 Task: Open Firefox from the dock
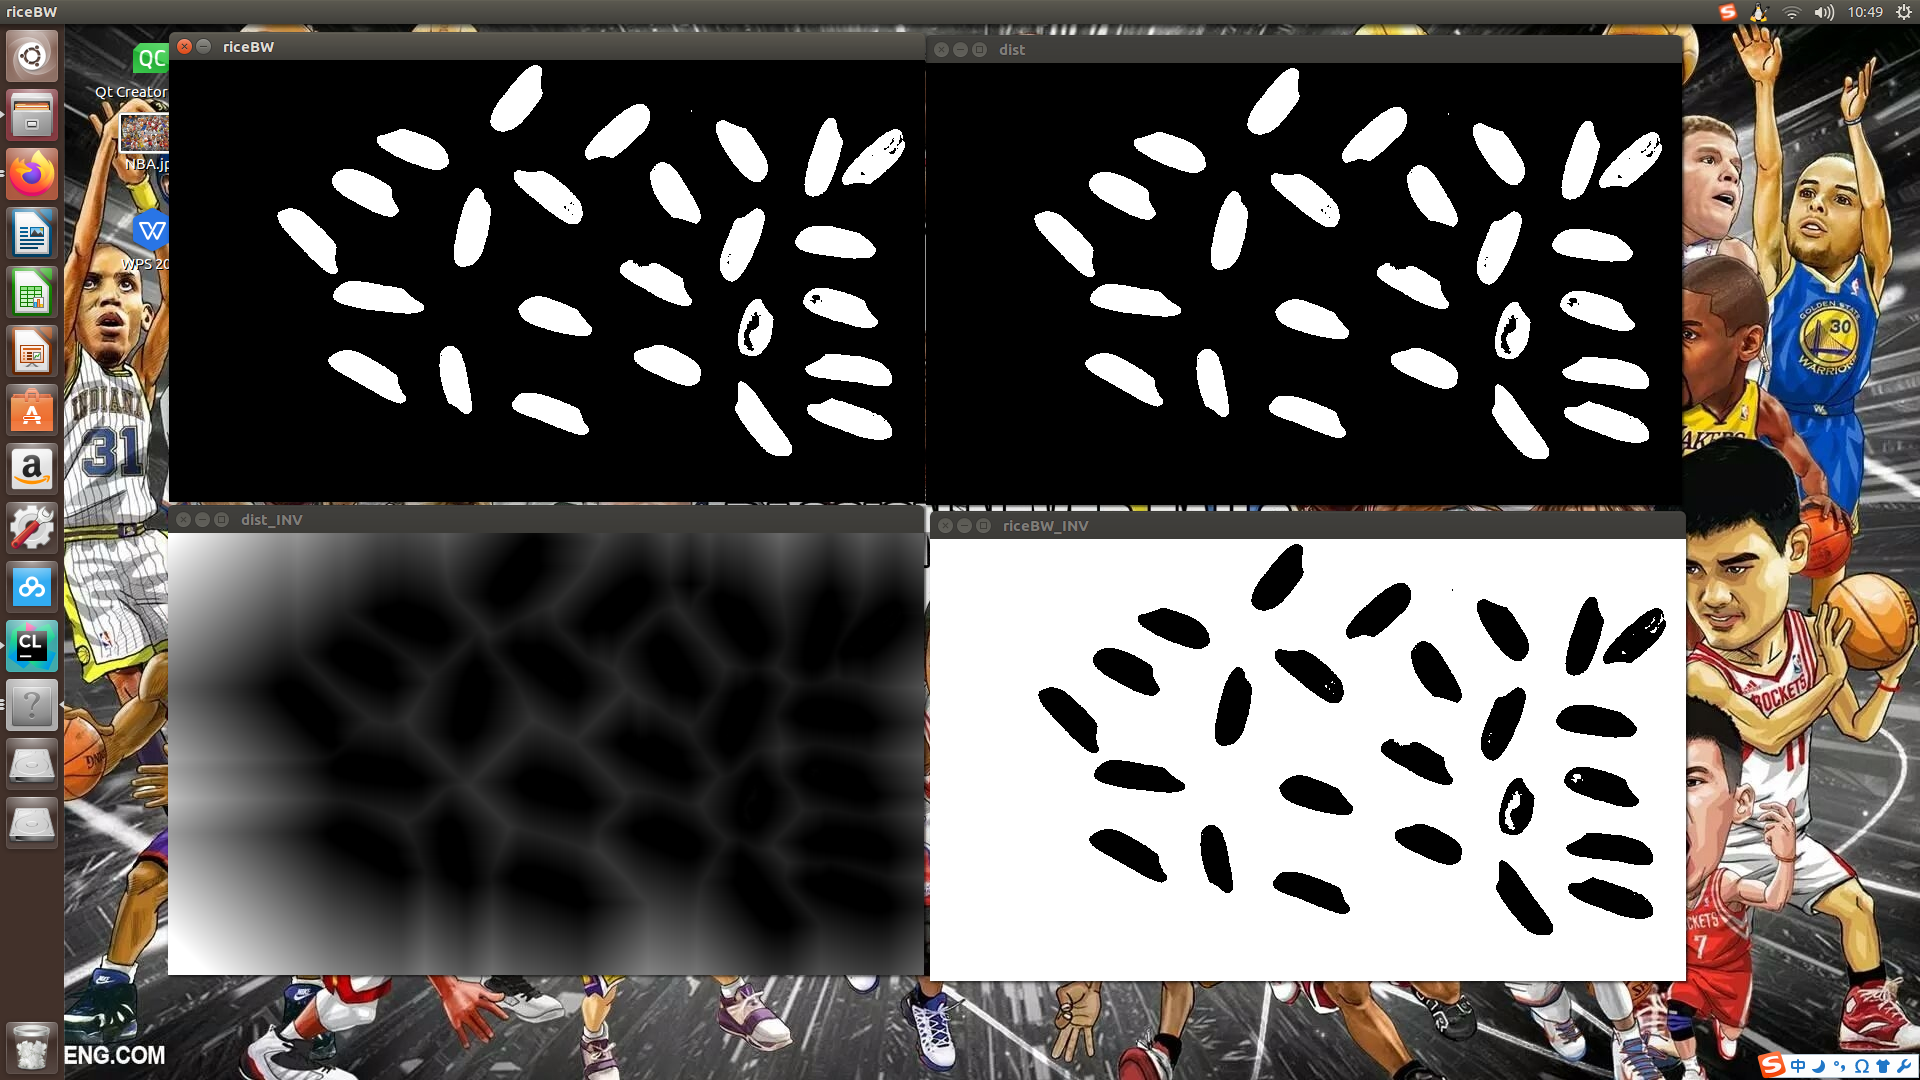(32, 175)
